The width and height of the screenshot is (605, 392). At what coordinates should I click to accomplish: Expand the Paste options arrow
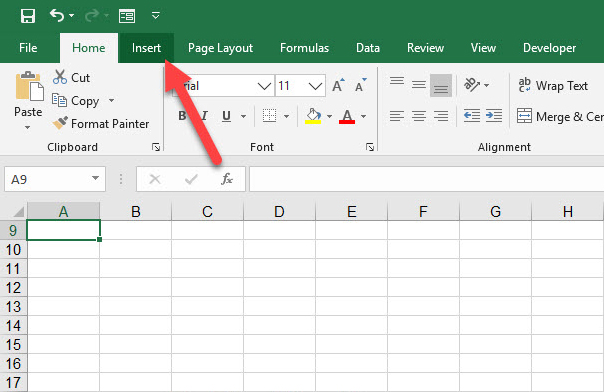pyautogui.click(x=27, y=127)
